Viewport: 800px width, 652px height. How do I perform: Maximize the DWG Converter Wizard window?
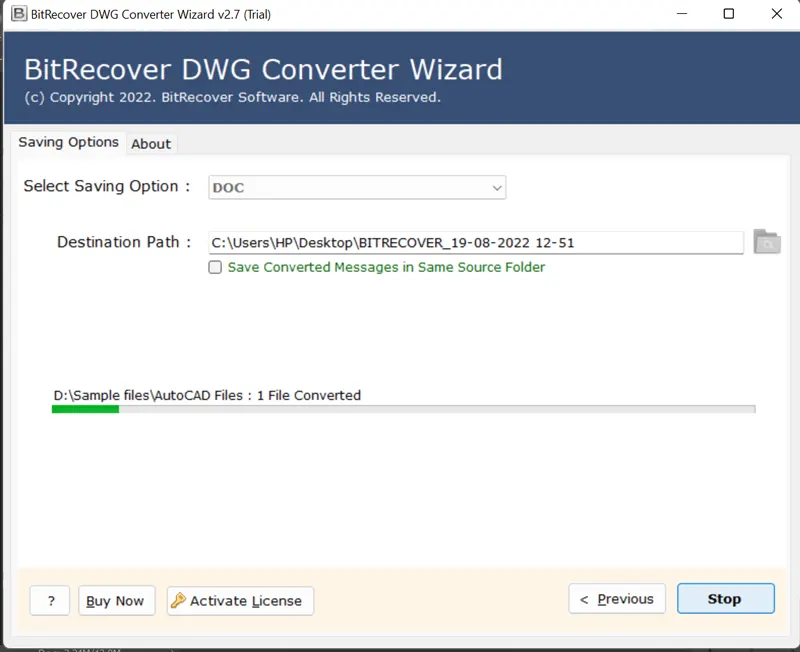coord(729,14)
